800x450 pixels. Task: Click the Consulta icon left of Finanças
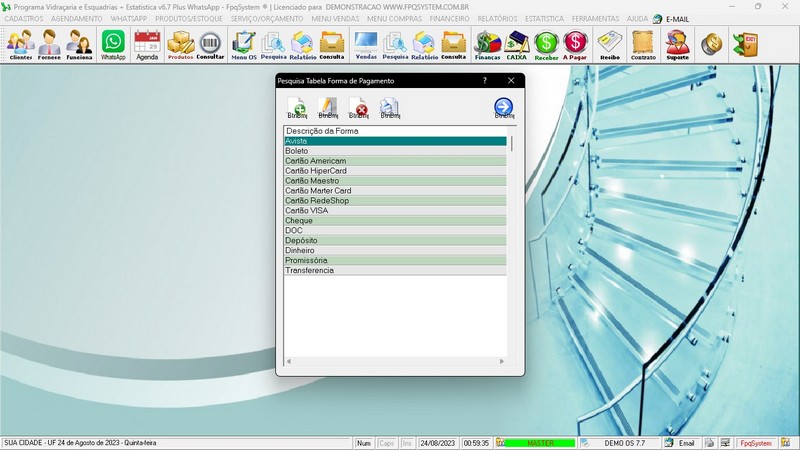(454, 45)
